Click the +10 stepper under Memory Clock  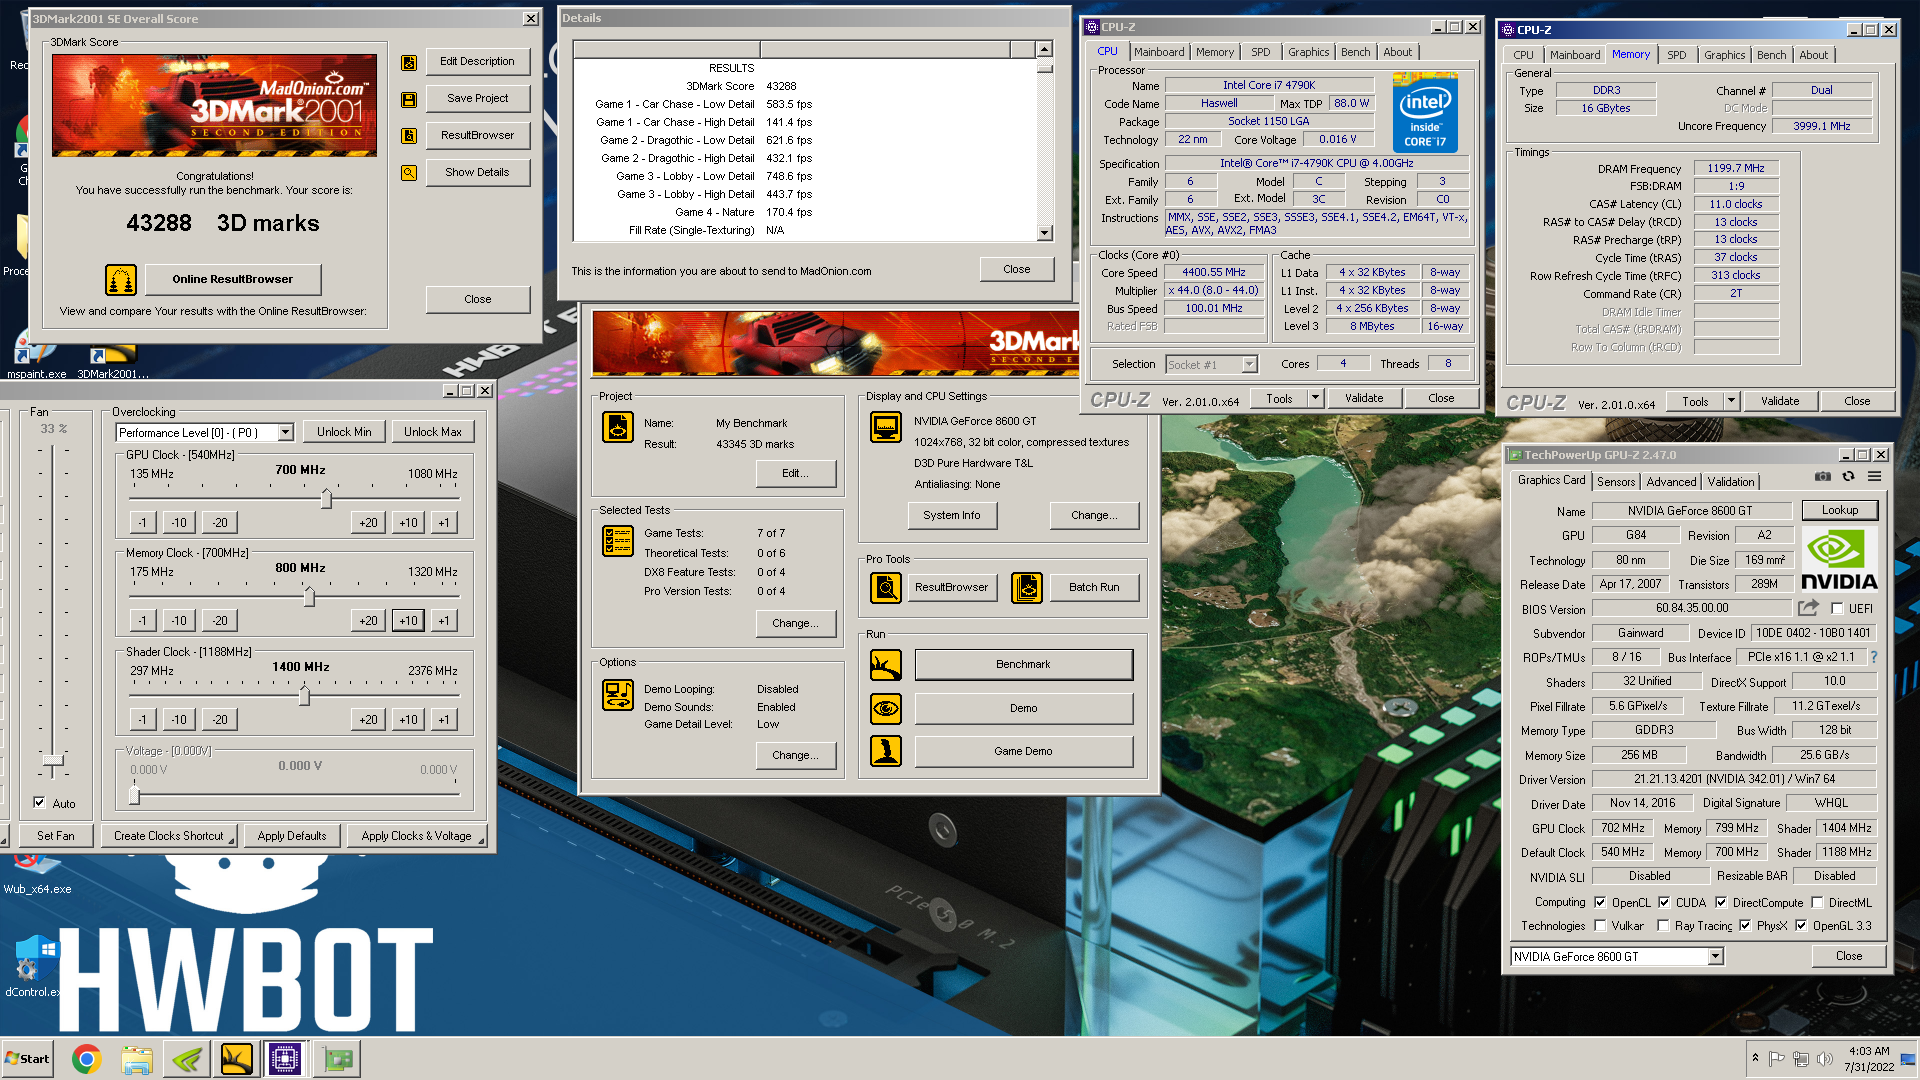[x=408, y=621]
